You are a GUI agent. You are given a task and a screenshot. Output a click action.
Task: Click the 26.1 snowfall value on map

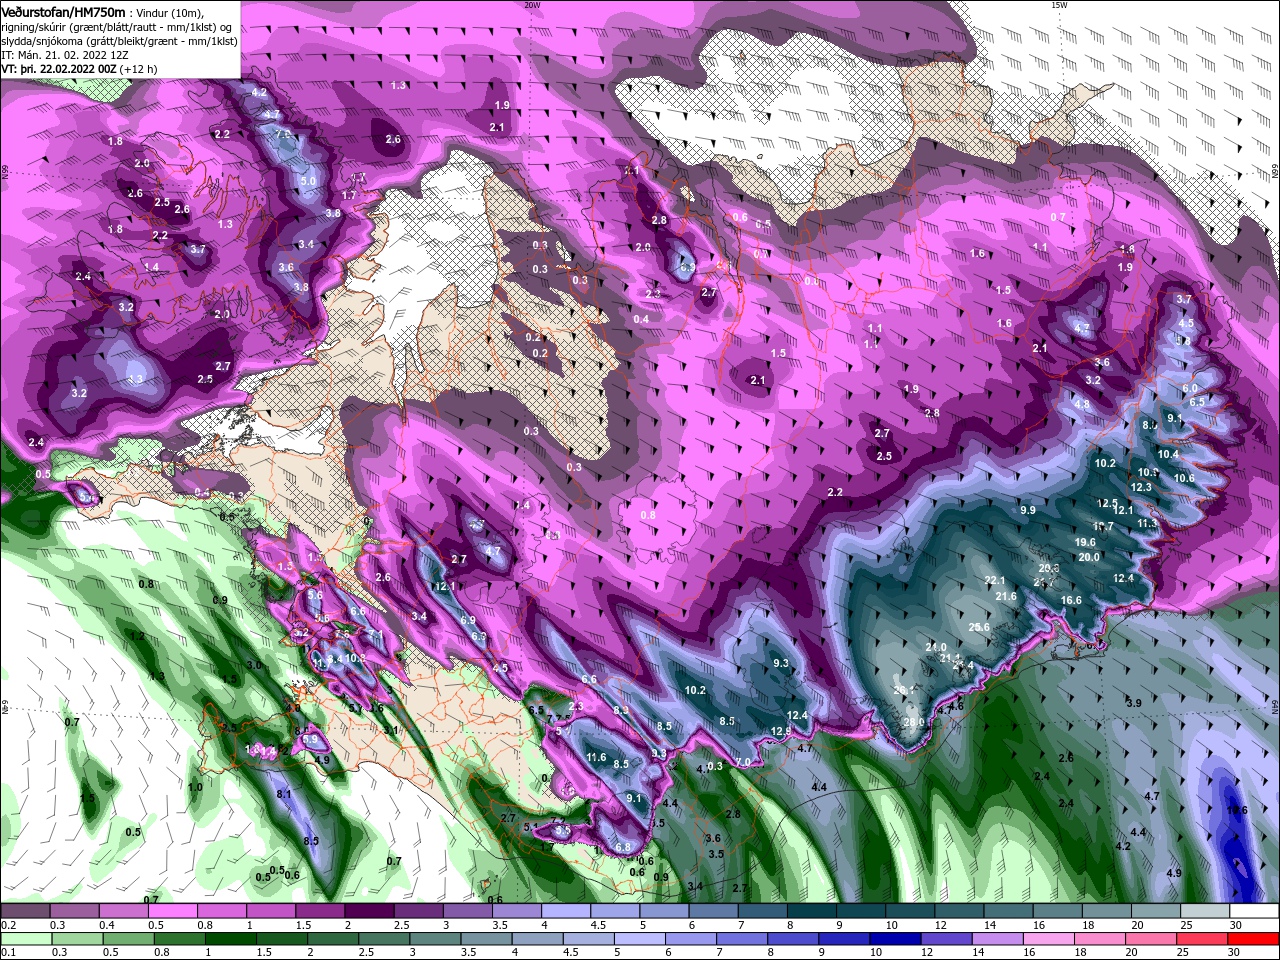pos(904,690)
